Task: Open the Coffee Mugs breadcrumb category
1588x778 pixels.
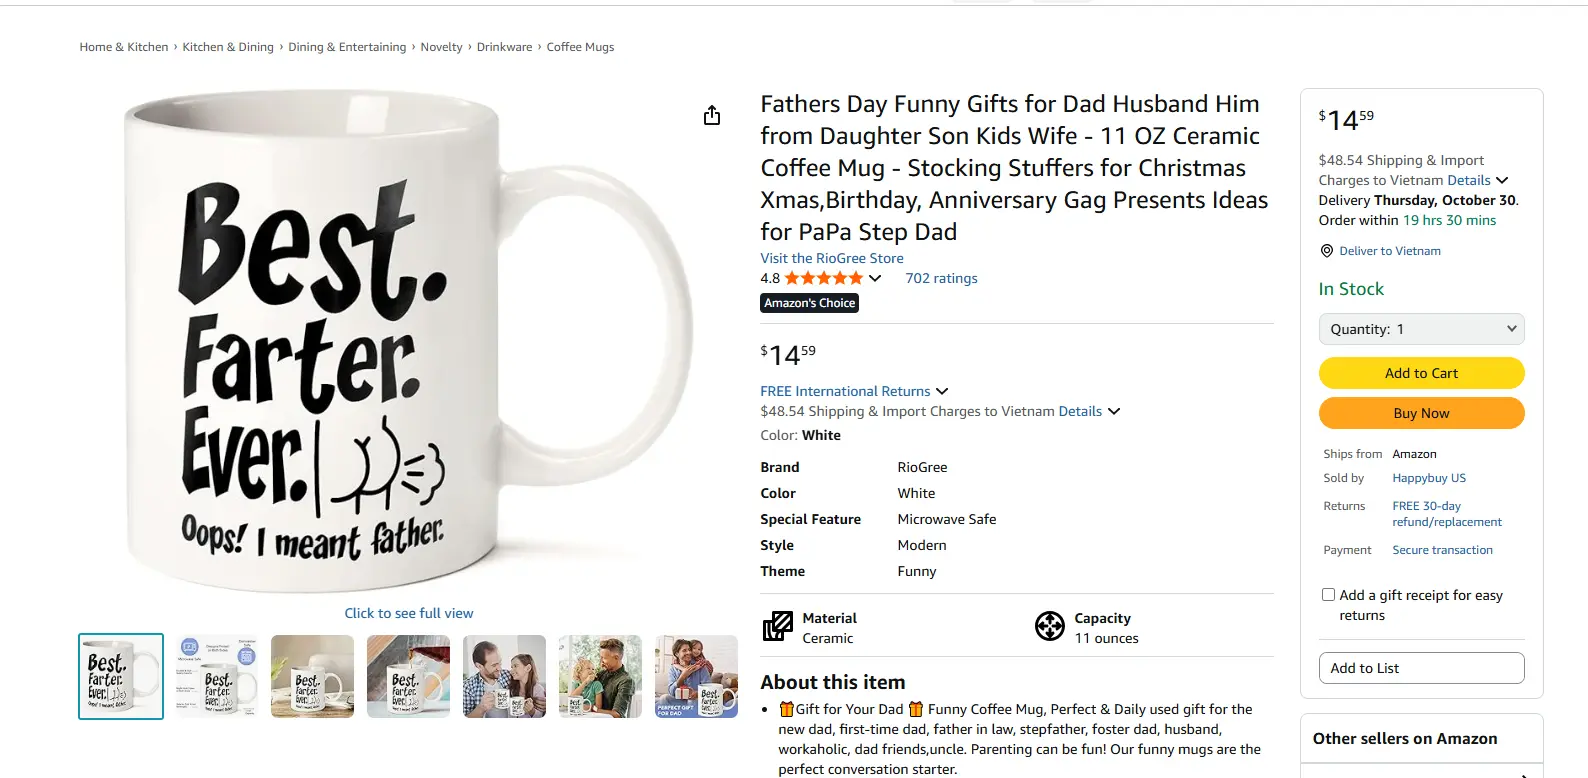Action: coord(580,46)
